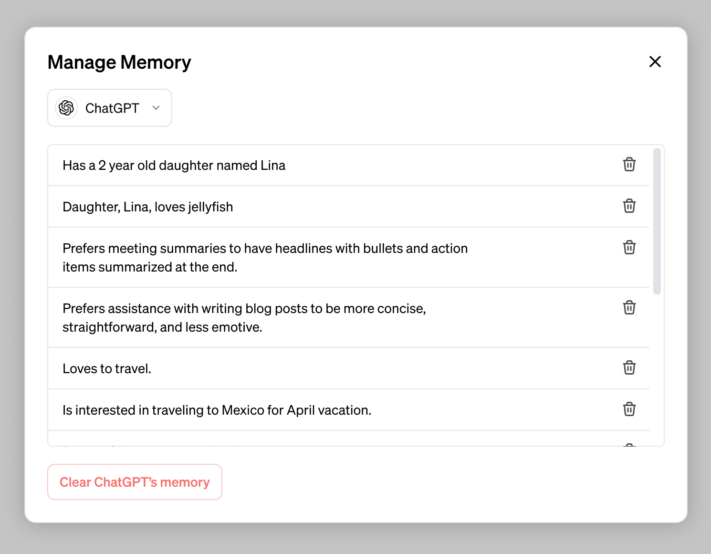Select the 'Has a 2 year old daughter' row
The height and width of the screenshot is (554, 711).
(349, 165)
